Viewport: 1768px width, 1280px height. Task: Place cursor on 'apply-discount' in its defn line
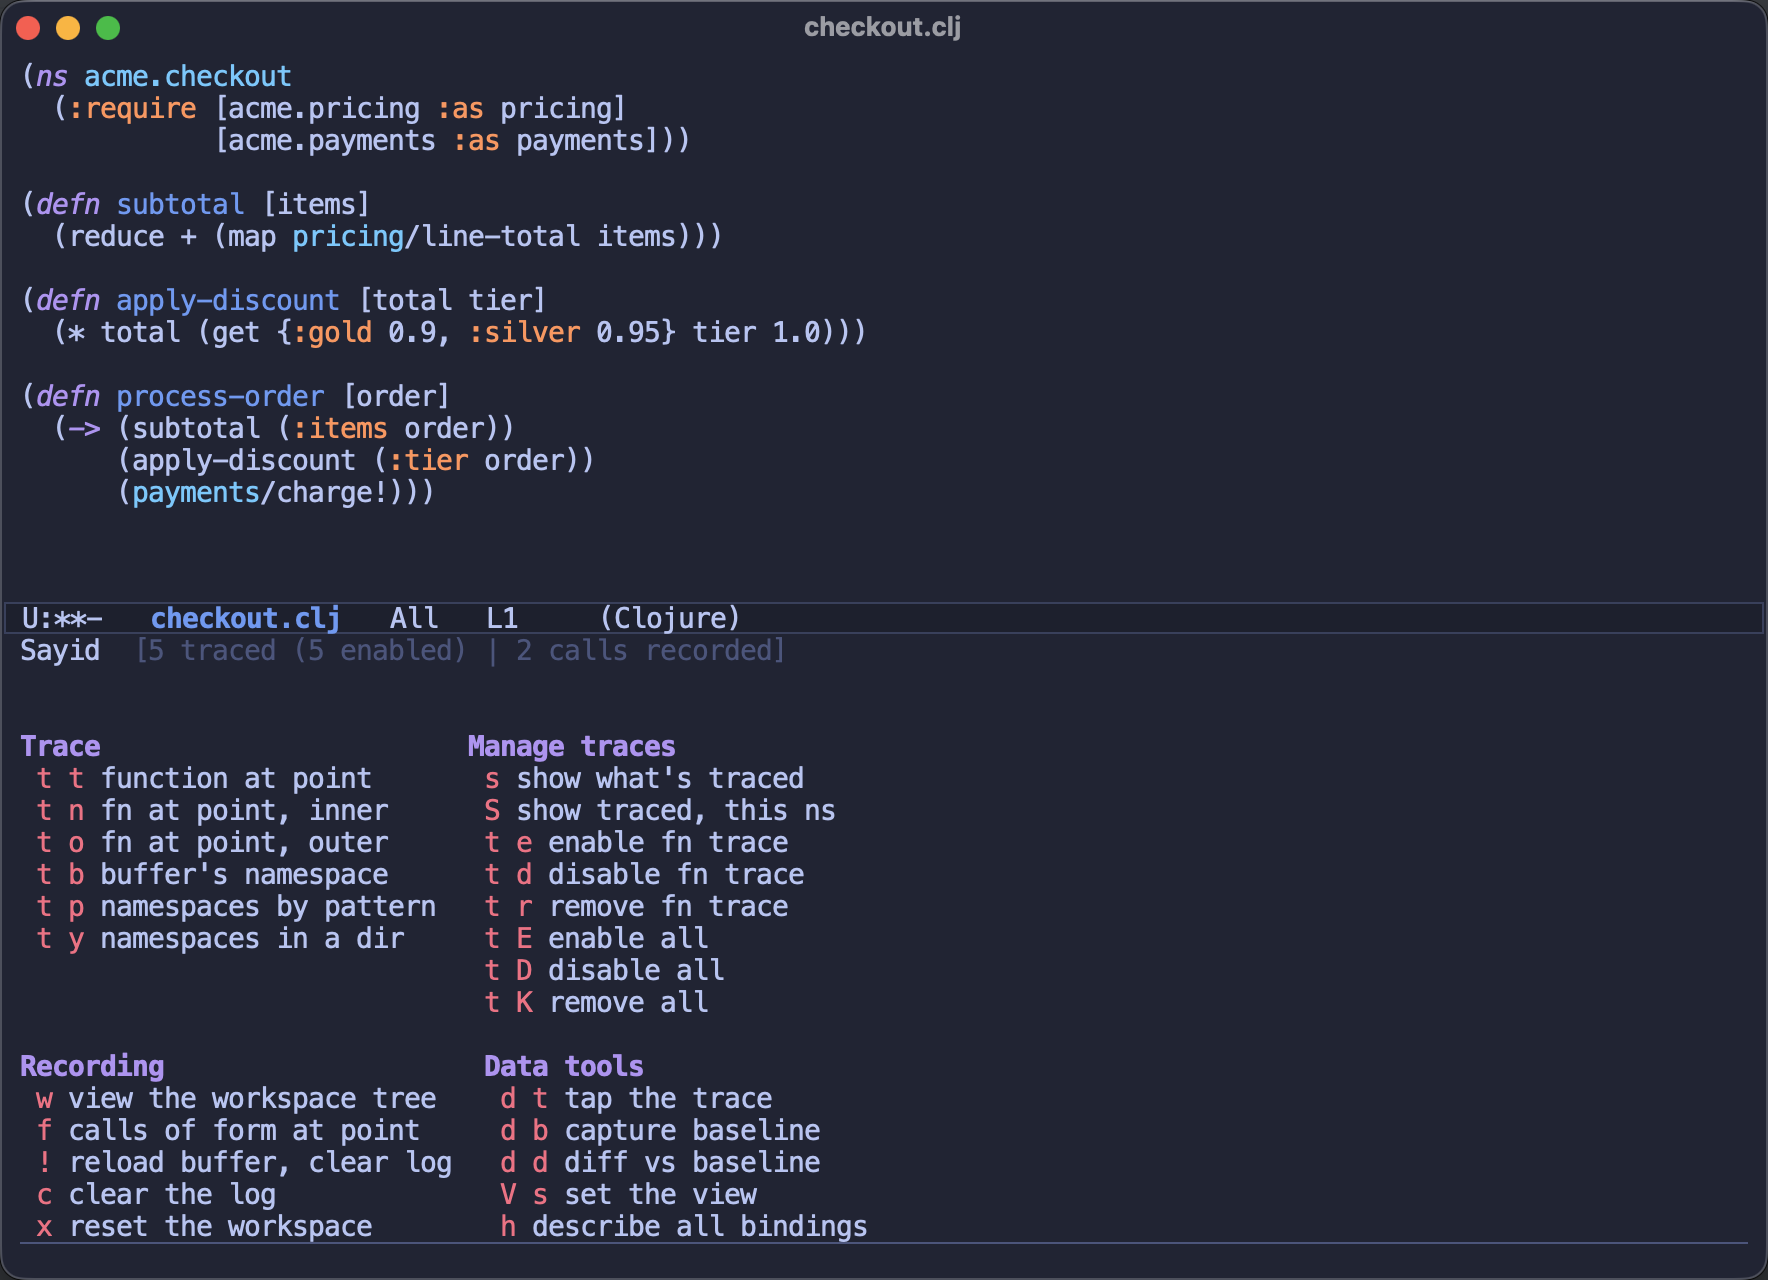(228, 300)
